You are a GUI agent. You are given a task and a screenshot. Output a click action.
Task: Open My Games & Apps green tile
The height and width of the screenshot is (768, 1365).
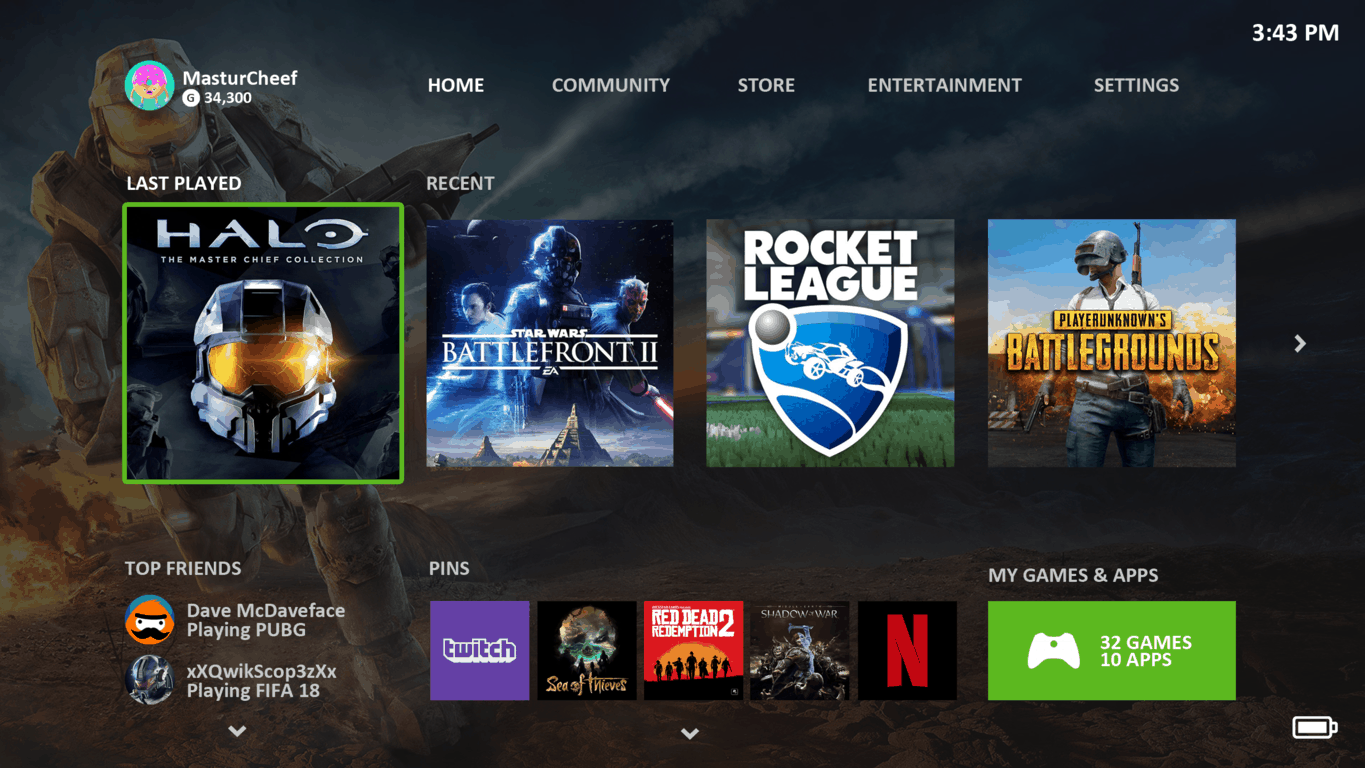pos(1112,651)
